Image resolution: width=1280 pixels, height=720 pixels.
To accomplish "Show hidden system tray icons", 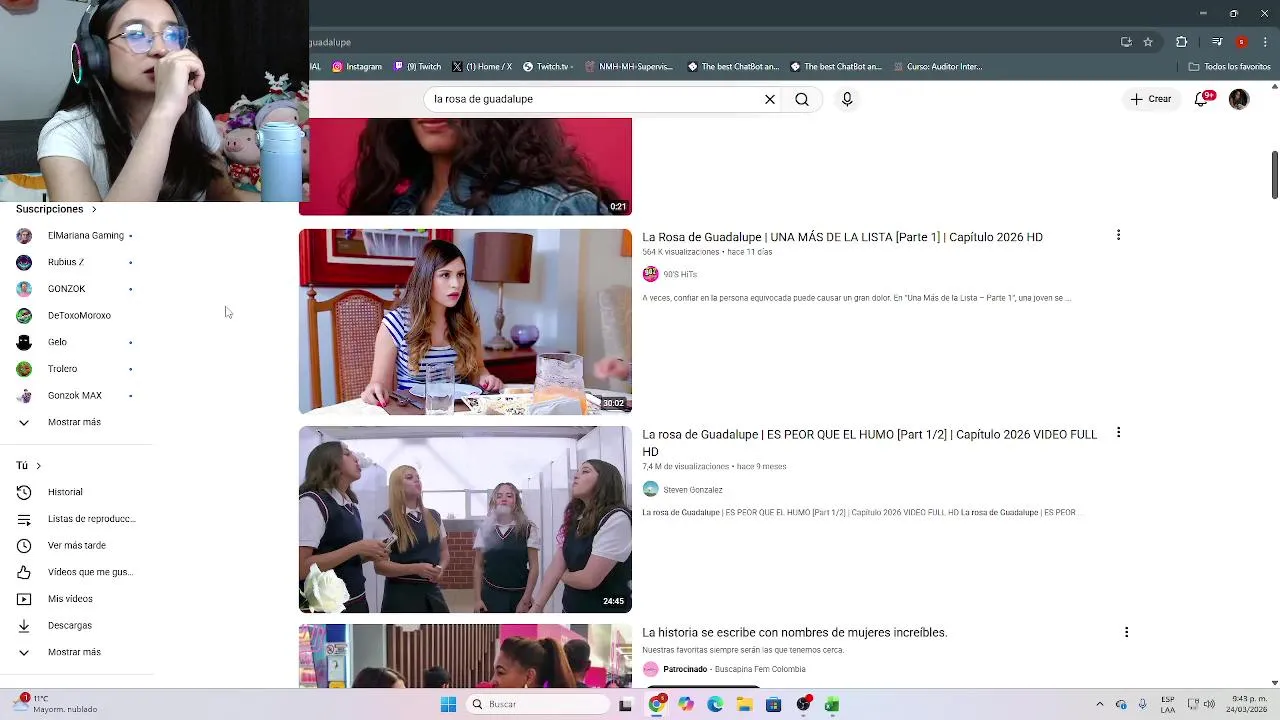I will point(1100,704).
